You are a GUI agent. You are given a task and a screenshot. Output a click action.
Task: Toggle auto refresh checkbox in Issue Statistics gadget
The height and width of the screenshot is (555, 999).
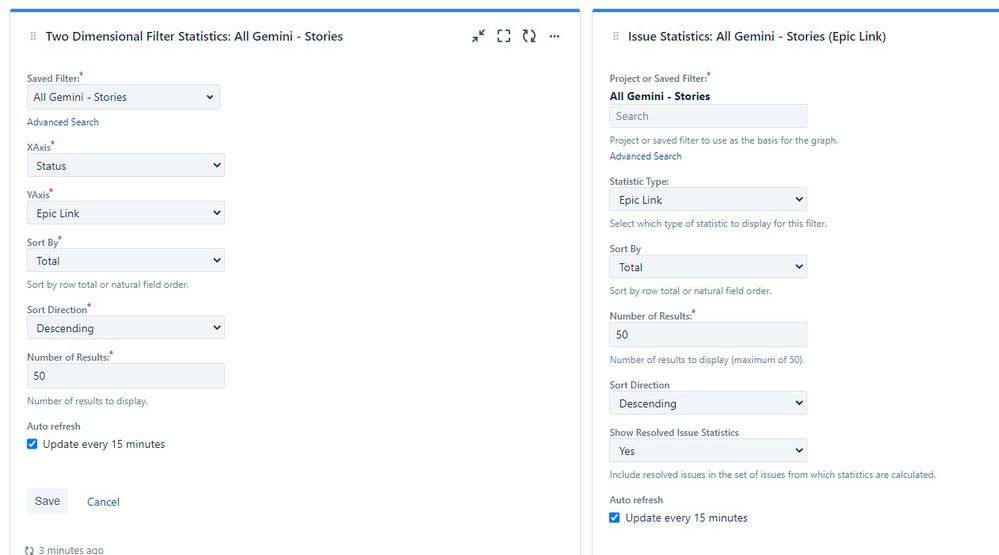pos(614,517)
